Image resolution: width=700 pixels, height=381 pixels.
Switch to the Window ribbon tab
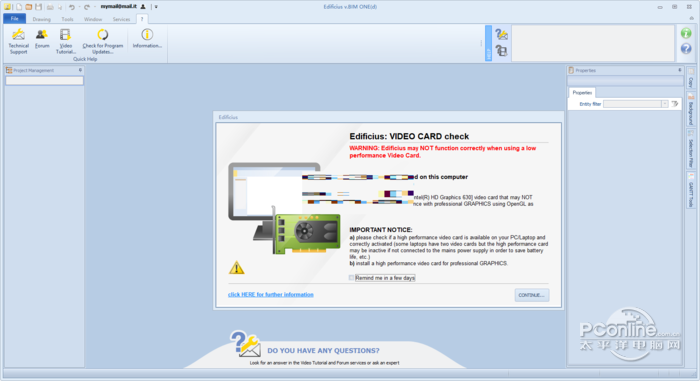tap(93, 19)
